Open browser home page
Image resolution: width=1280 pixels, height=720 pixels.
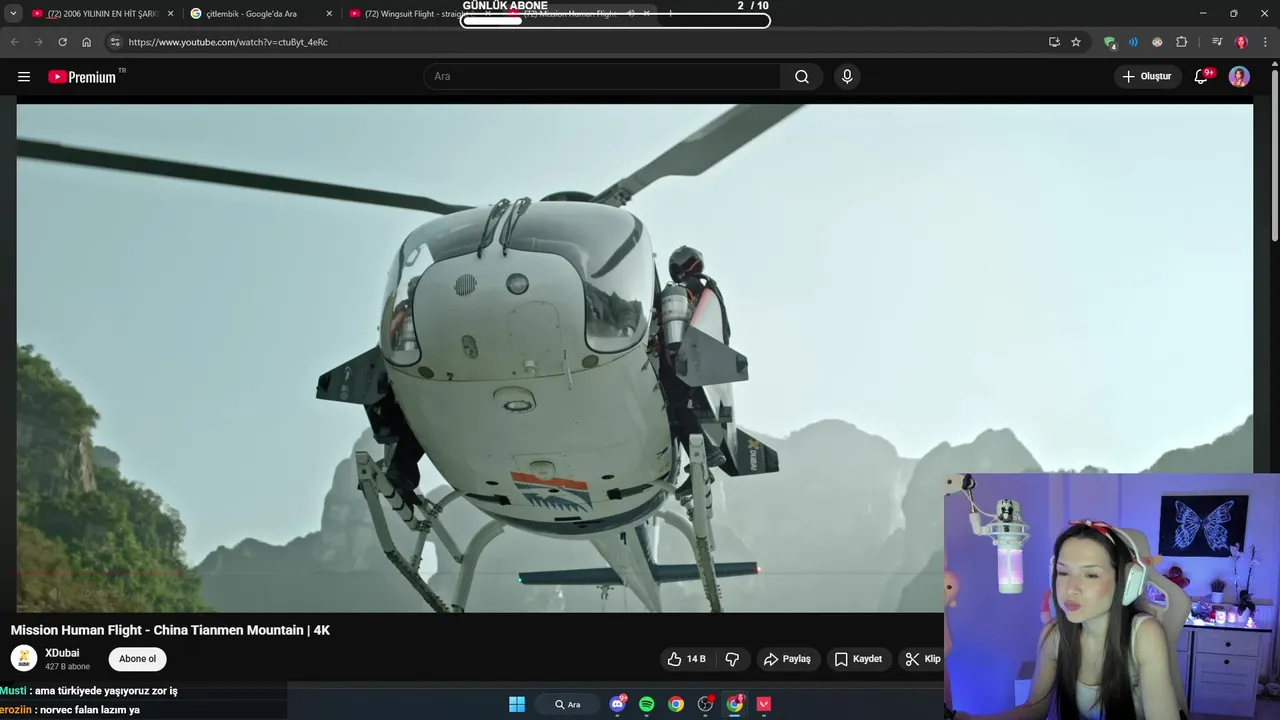click(x=87, y=42)
